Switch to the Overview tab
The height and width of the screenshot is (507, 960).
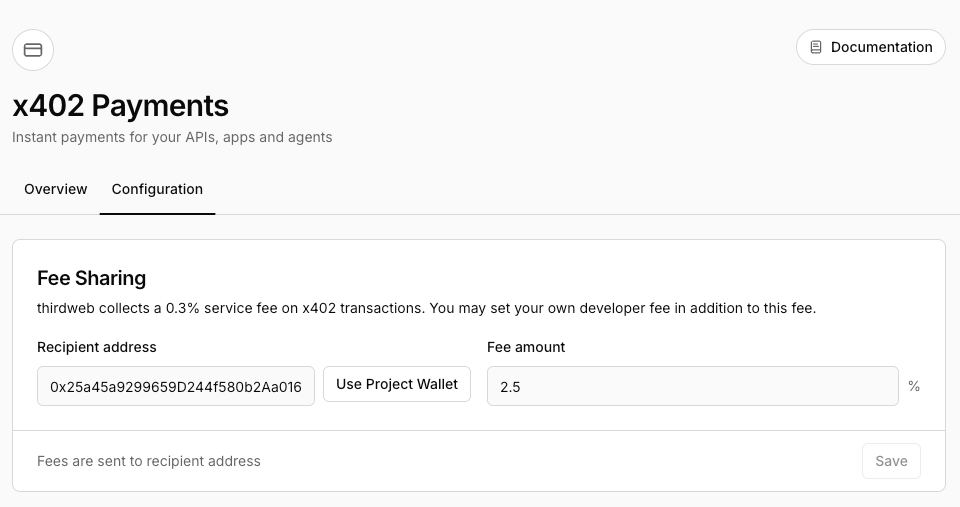point(56,189)
